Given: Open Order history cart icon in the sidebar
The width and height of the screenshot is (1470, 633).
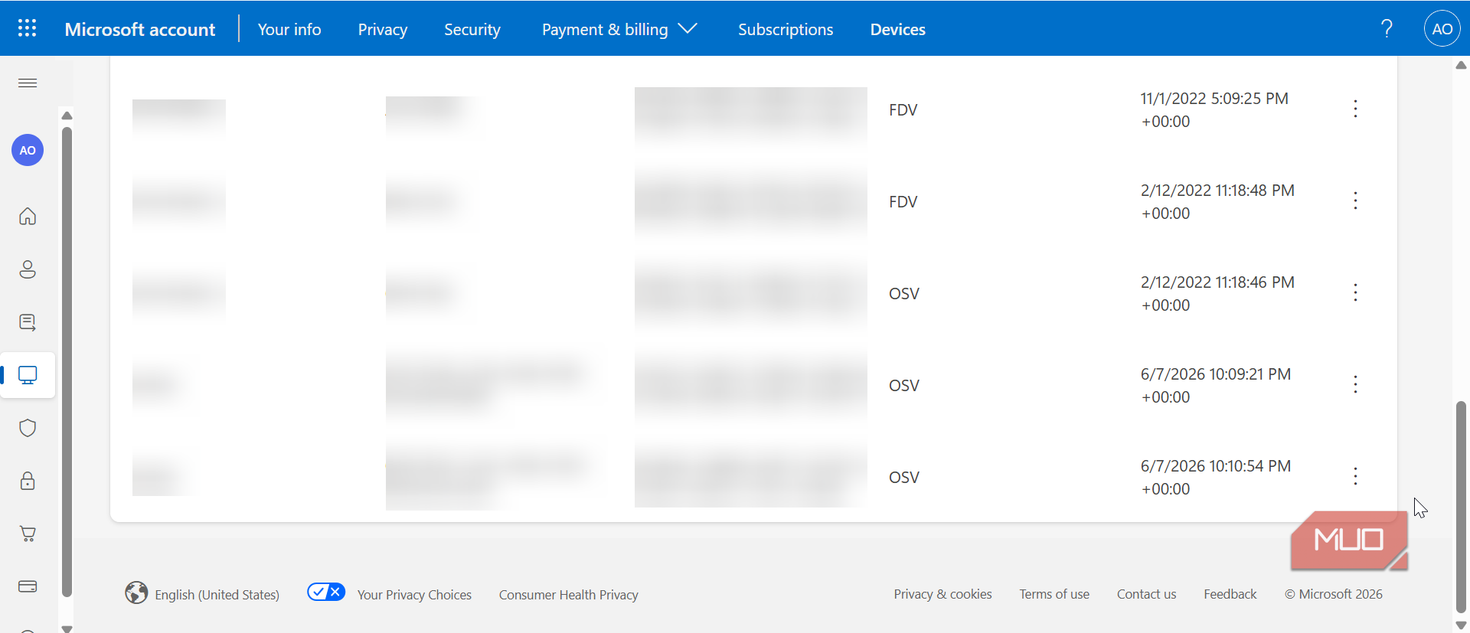Looking at the screenshot, I should click(x=28, y=534).
